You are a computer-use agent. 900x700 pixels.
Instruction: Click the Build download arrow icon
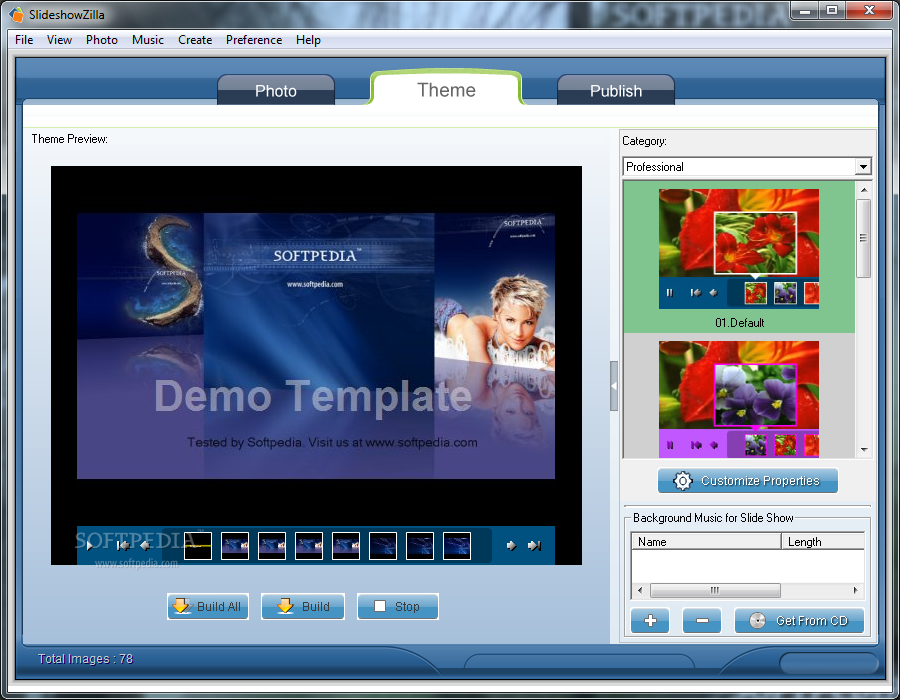[285, 606]
